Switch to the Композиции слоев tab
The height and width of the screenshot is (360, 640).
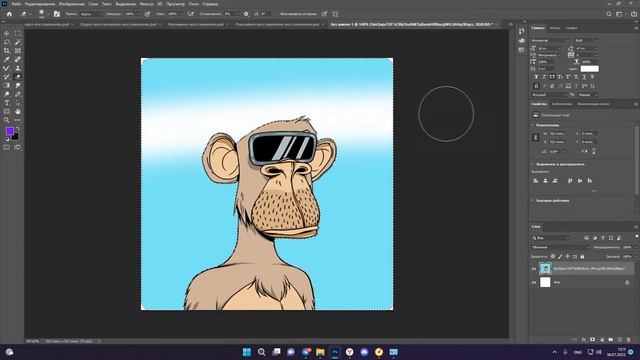coord(593,104)
